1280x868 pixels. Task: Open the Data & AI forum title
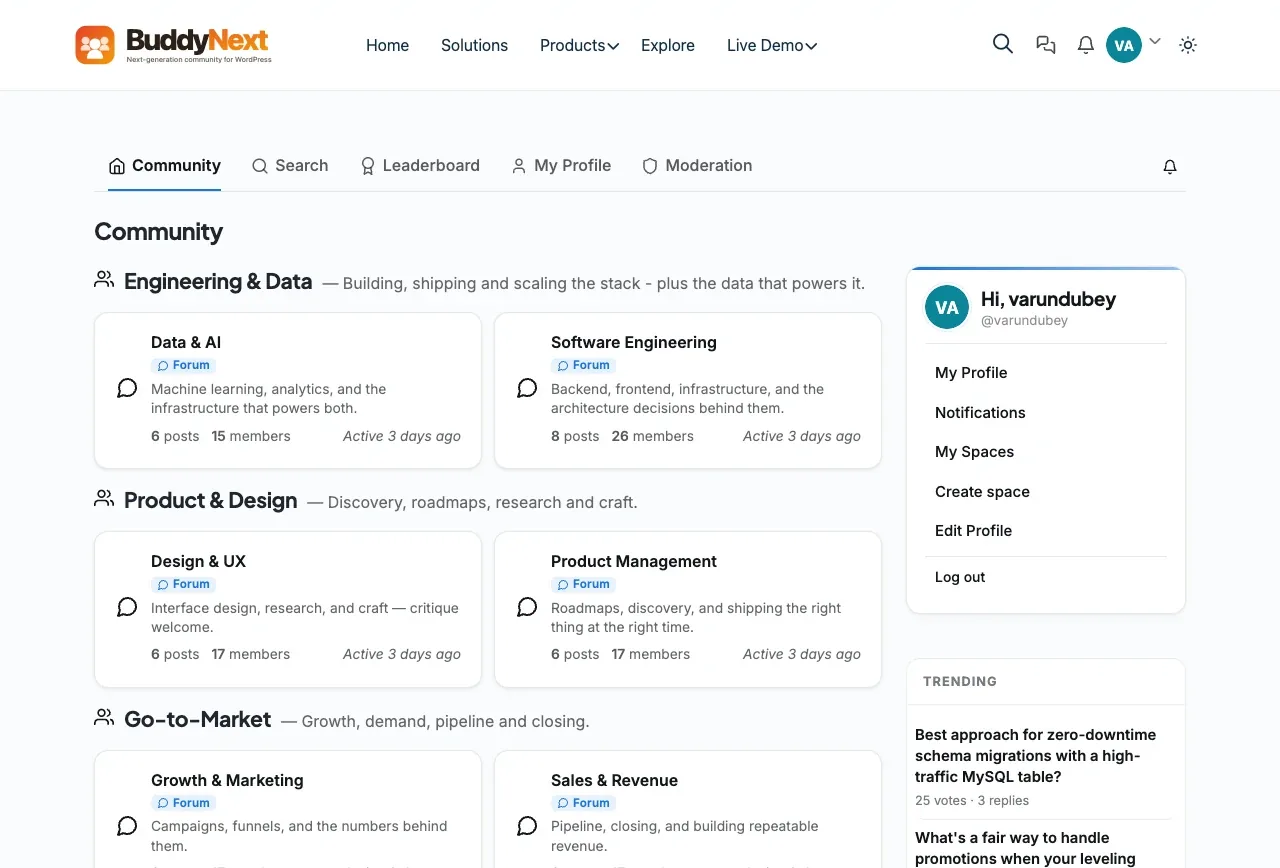[x=186, y=342]
